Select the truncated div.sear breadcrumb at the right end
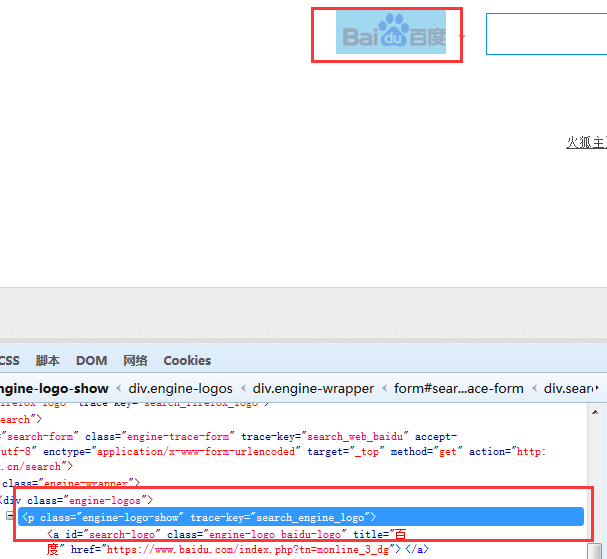This screenshot has width=607, height=559. (x=569, y=388)
